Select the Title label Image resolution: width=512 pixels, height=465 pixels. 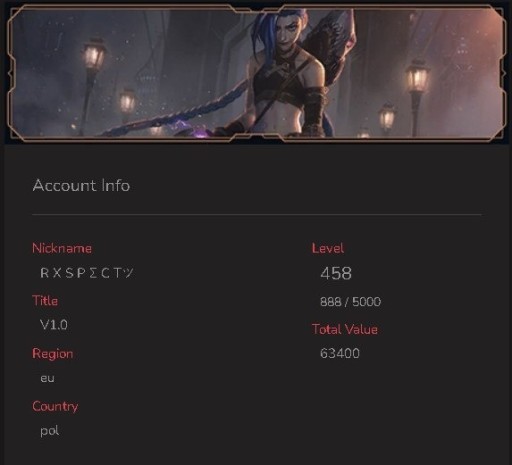coord(45,301)
